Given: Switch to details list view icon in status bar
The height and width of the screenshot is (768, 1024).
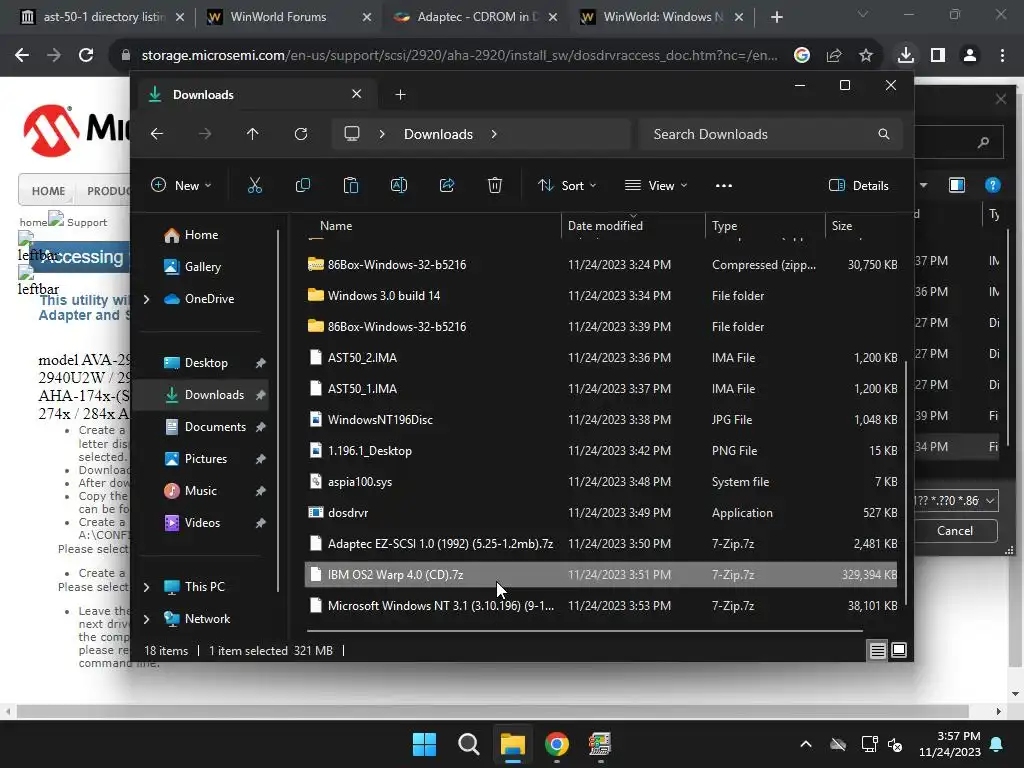Looking at the screenshot, I should 878,650.
